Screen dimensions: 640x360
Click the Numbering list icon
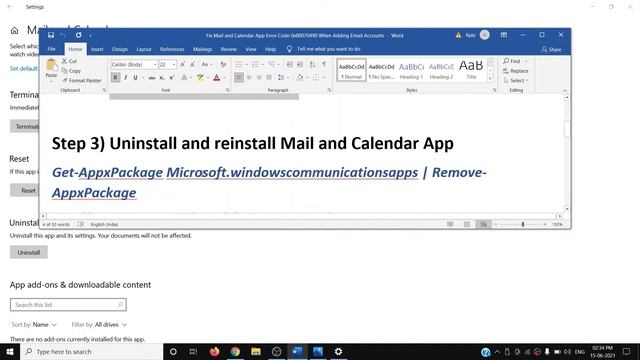255,64
